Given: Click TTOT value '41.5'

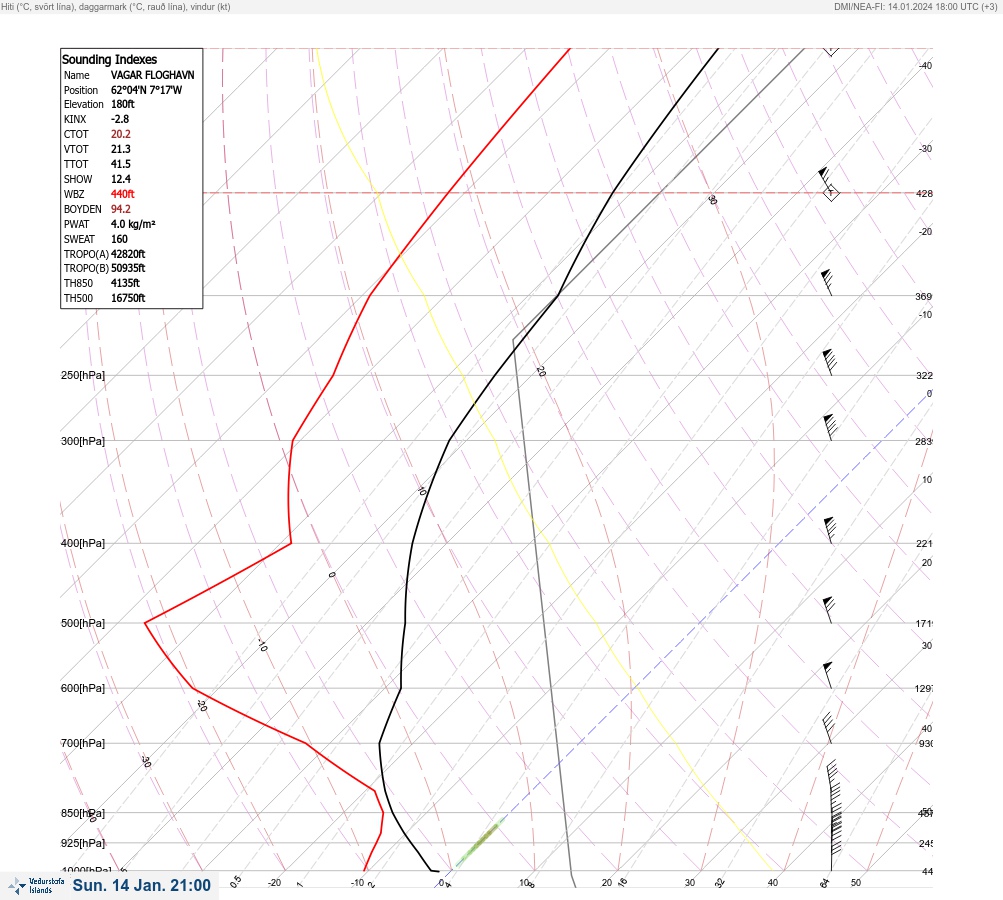Looking at the screenshot, I should [120, 164].
